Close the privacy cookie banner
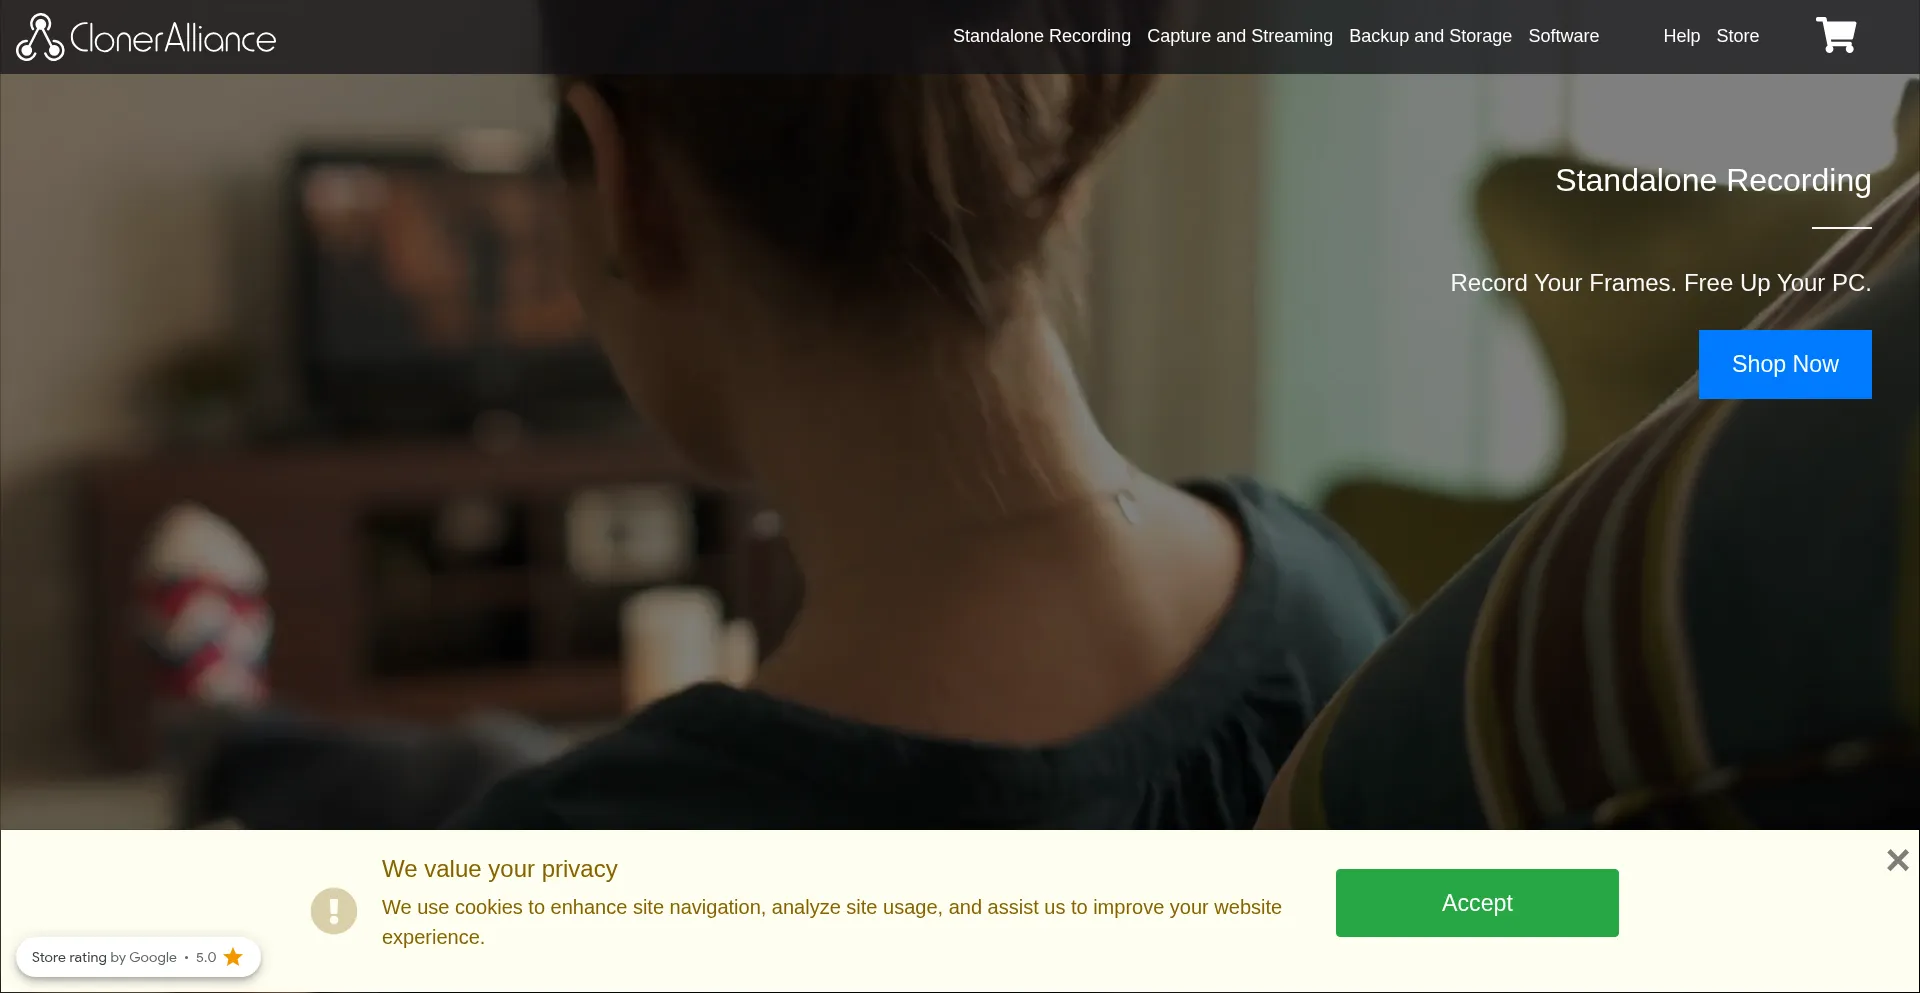Image resolution: width=1920 pixels, height=993 pixels. click(x=1897, y=860)
